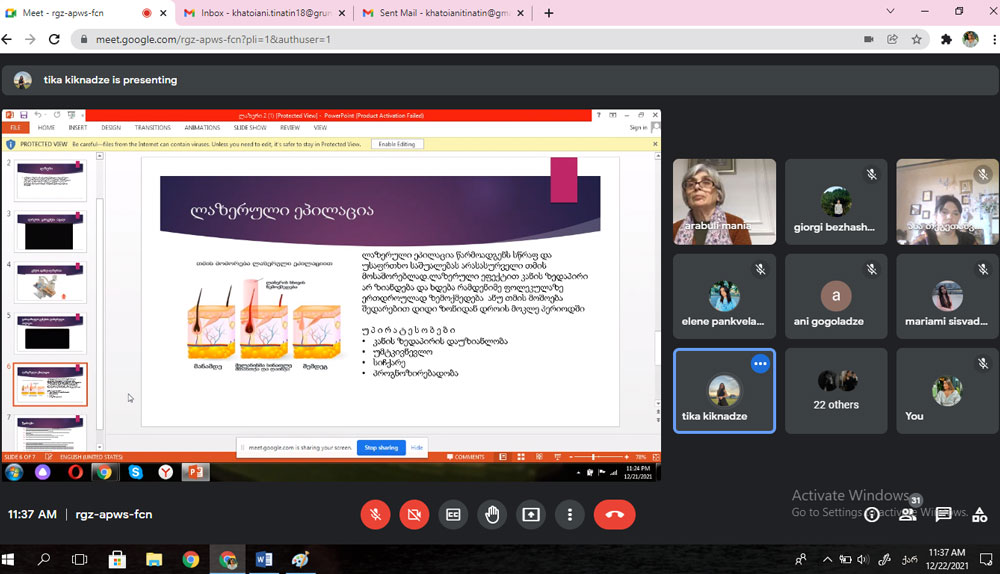Image resolution: width=1000 pixels, height=574 pixels.
Task: Expand the Chrome tab search chevron
Action: [x=891, y=12]
